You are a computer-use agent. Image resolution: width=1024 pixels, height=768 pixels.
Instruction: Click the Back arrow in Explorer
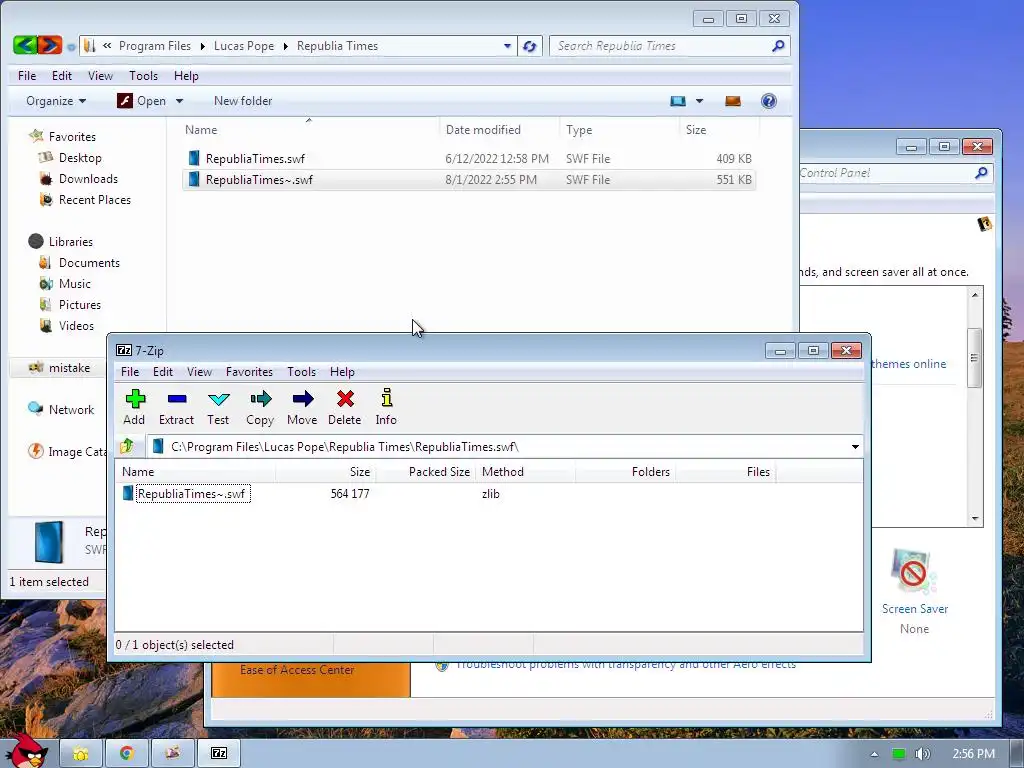pos(25,45)
